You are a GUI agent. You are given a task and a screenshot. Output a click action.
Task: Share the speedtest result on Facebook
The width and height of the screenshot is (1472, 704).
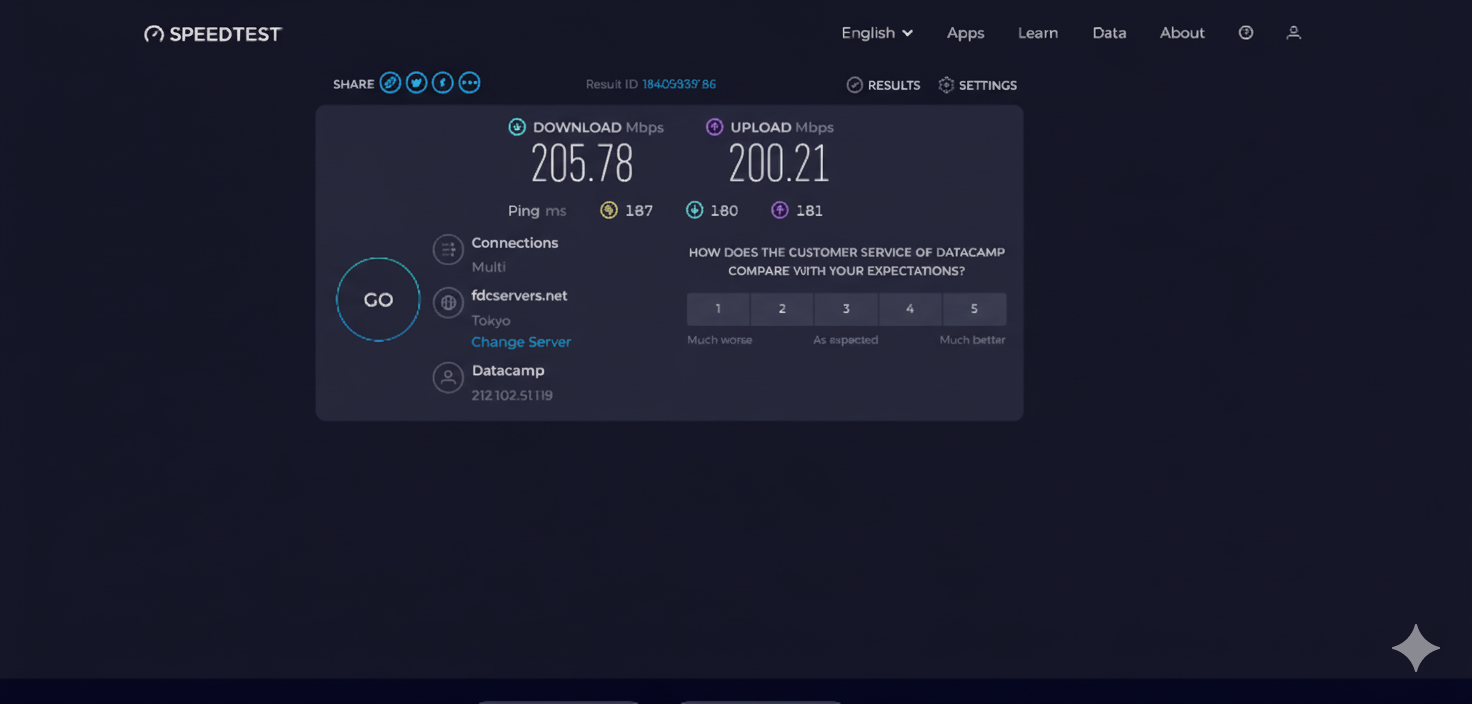[443, 83]
